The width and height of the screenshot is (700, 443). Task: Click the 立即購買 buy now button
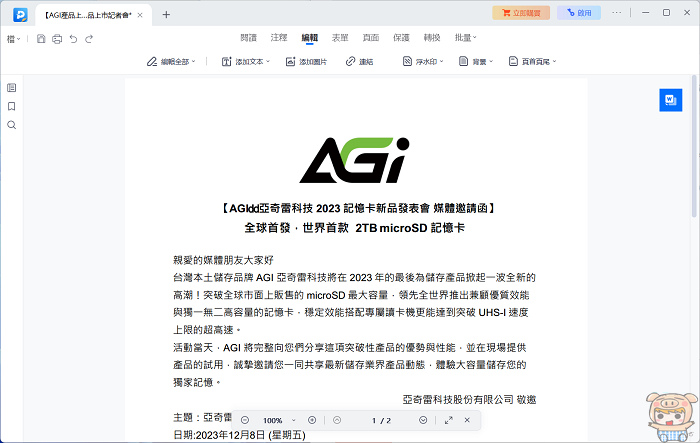tap(521, 13)
